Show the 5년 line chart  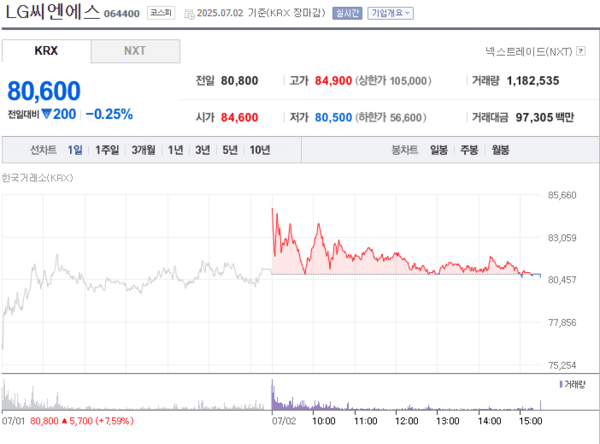(230, 150)
